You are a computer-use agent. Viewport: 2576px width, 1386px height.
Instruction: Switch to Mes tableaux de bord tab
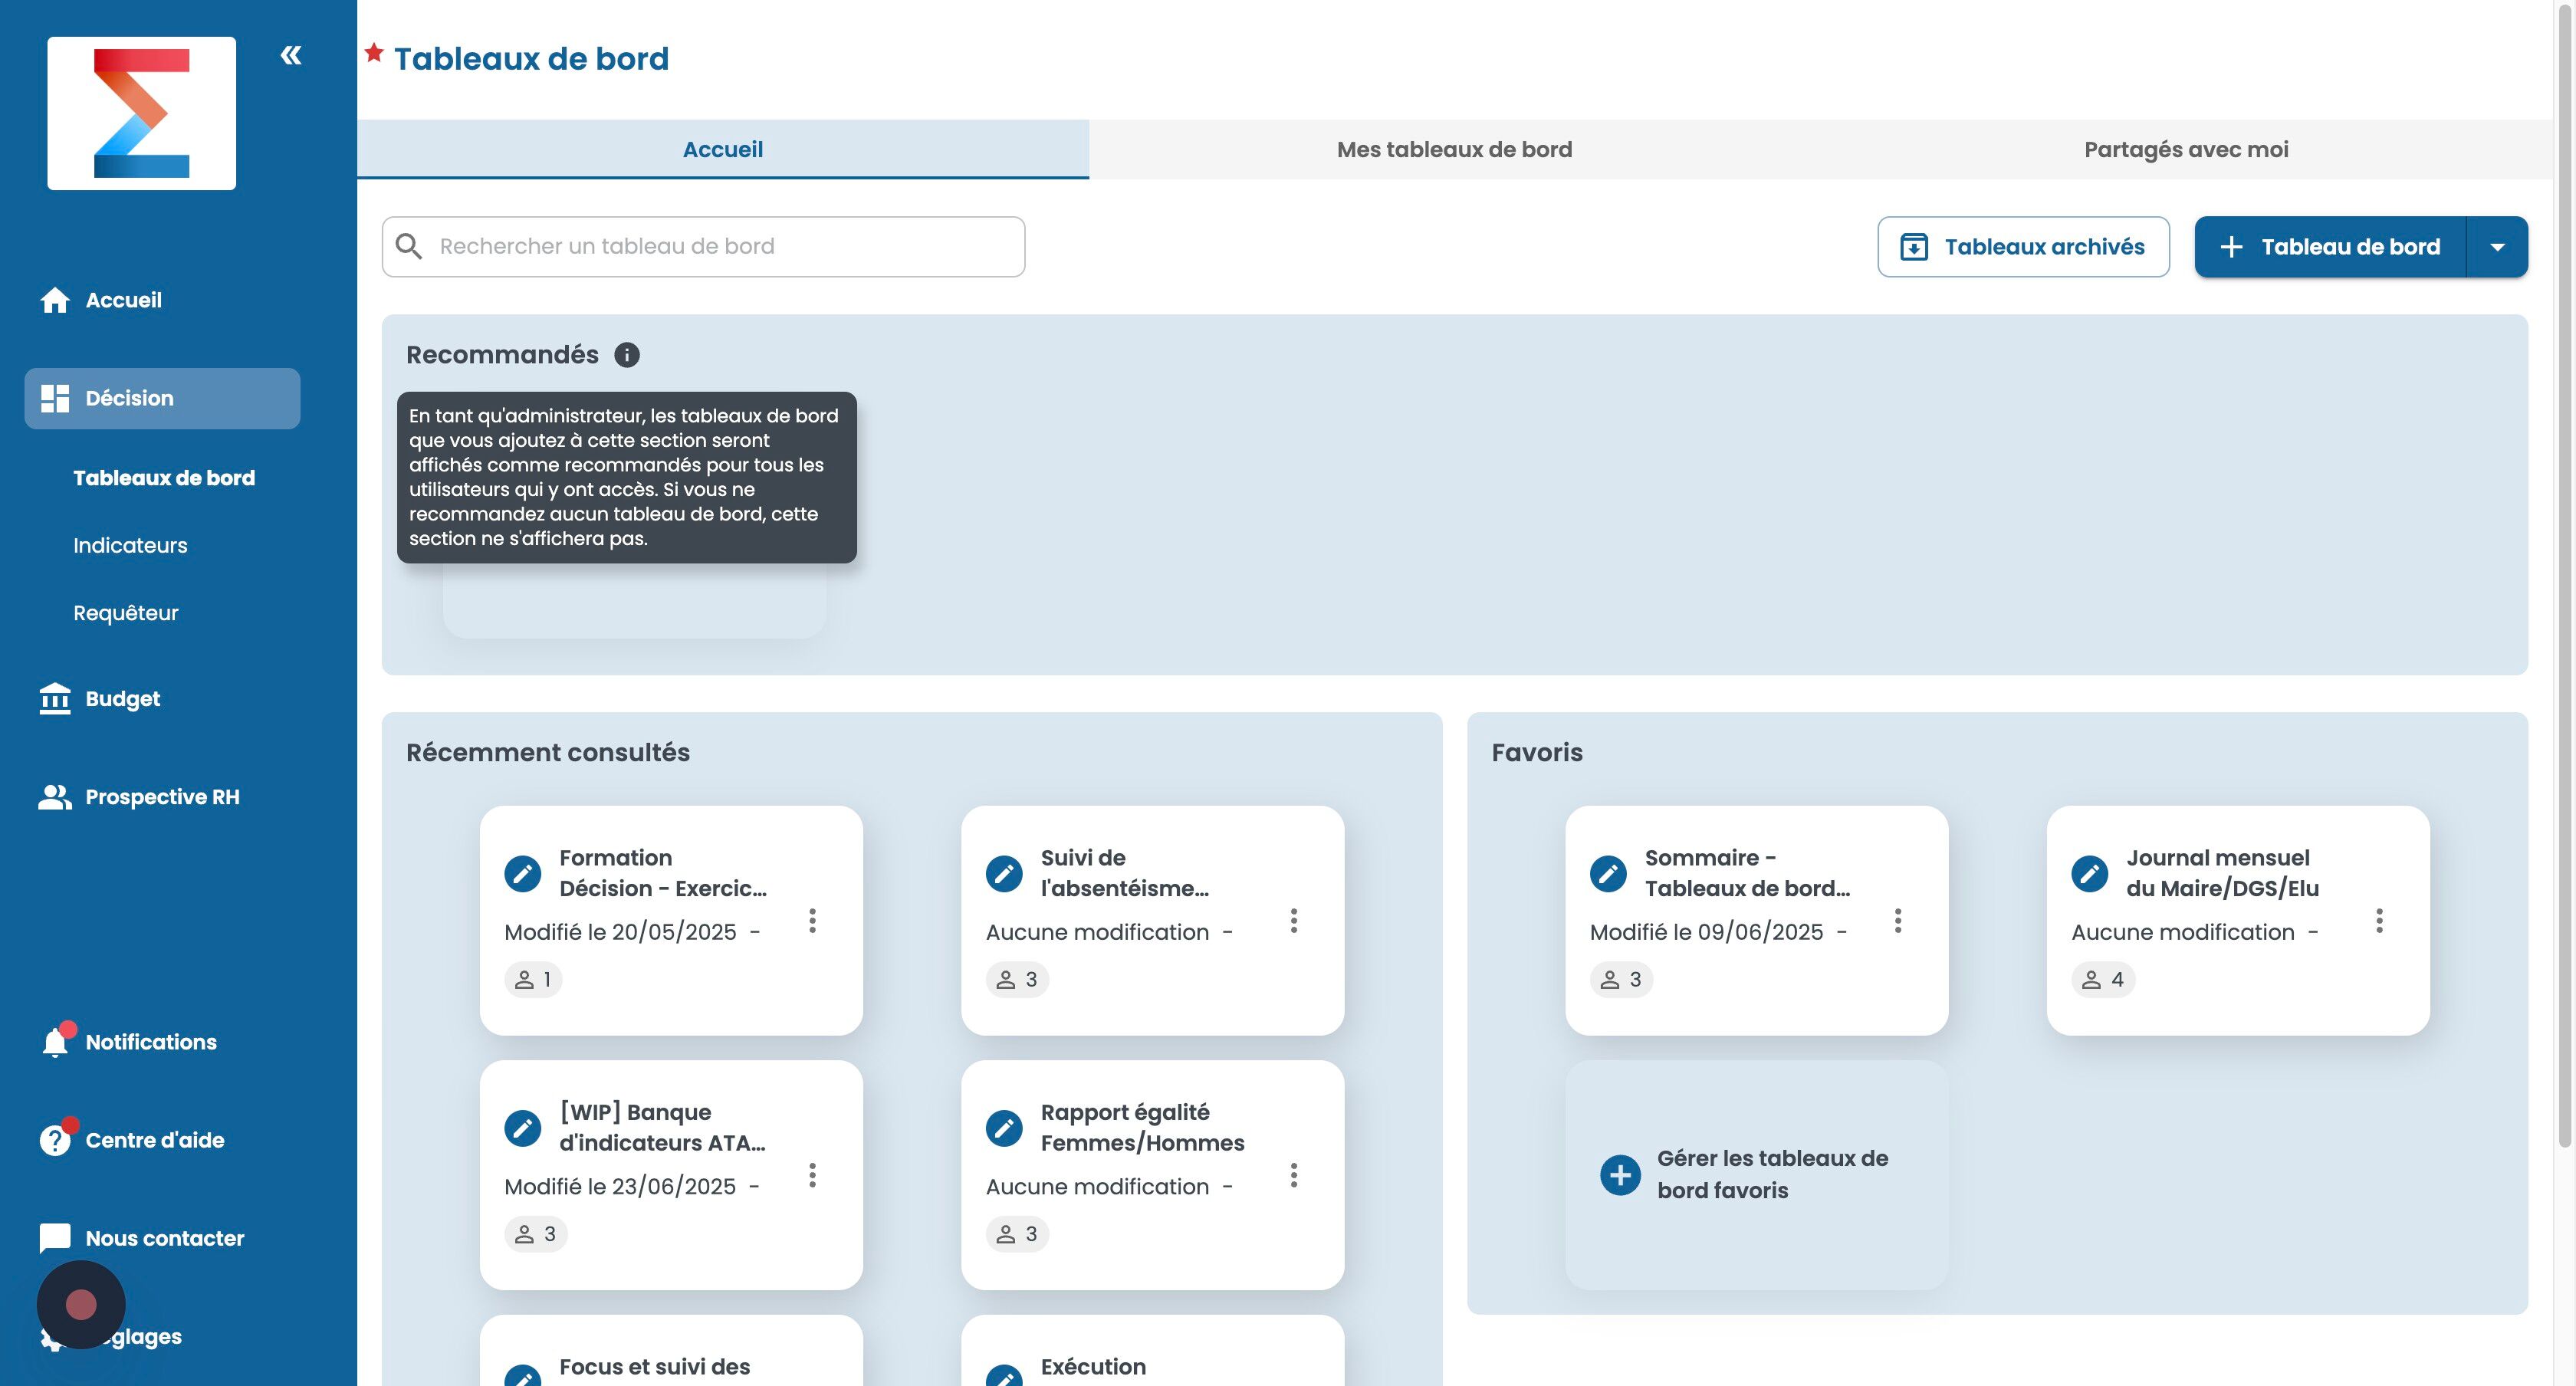pos(1454,150)
